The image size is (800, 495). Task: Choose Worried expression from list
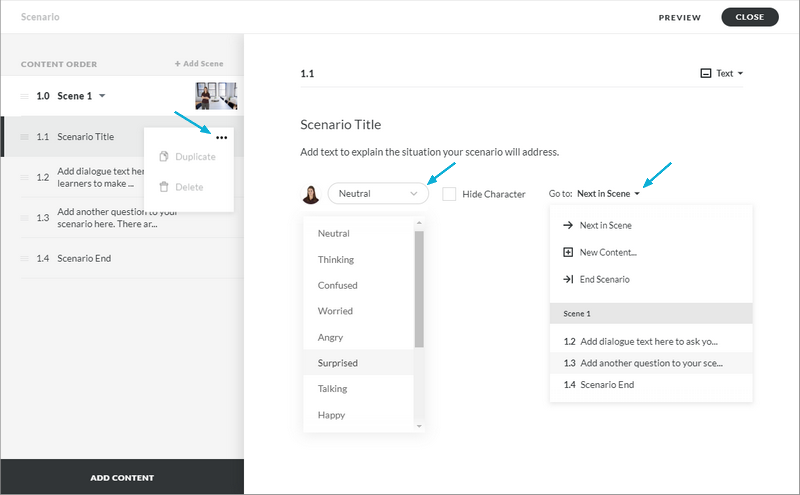click(x=359, y=311)
